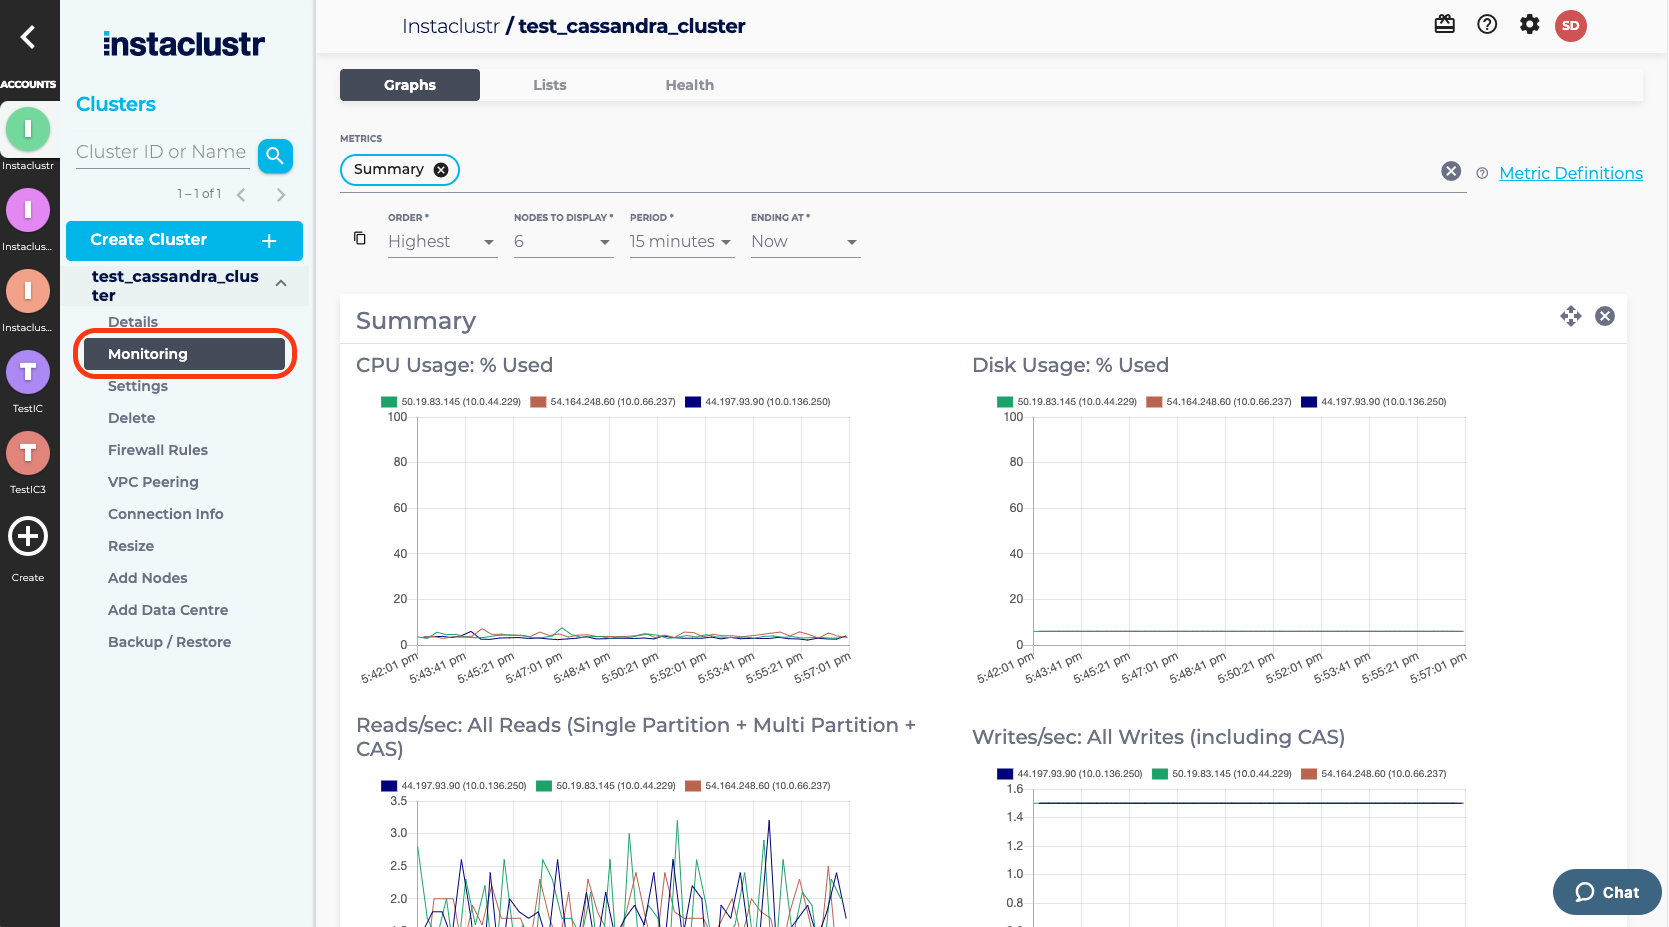Click the Cluster ID or Name field
Image resolution: width=1669 pixels, height=927 pixels.
162,152
